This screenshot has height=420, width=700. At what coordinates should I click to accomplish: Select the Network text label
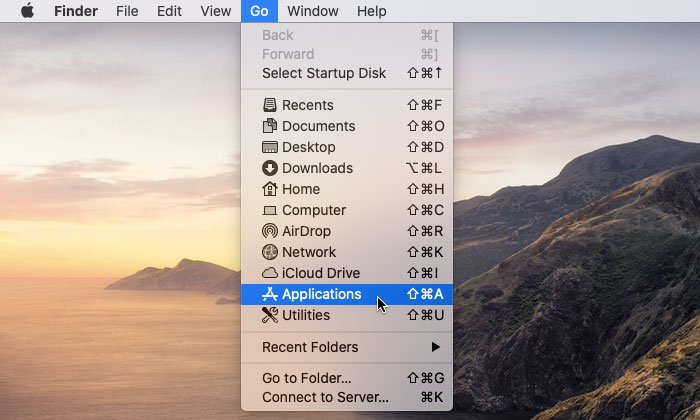309,252
